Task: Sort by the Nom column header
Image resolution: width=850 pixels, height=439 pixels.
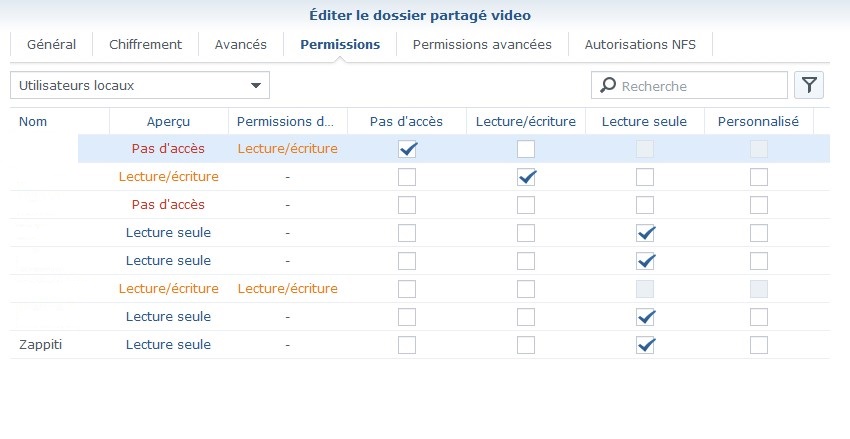Action: [33, 121]
